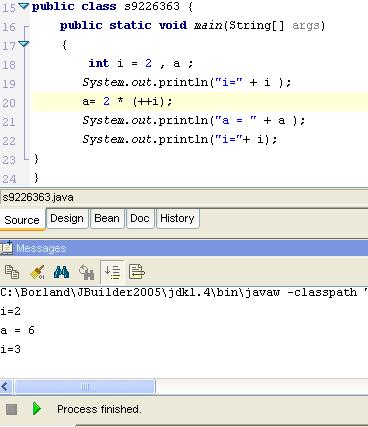Switch to the Design tab

click(67, 218)
